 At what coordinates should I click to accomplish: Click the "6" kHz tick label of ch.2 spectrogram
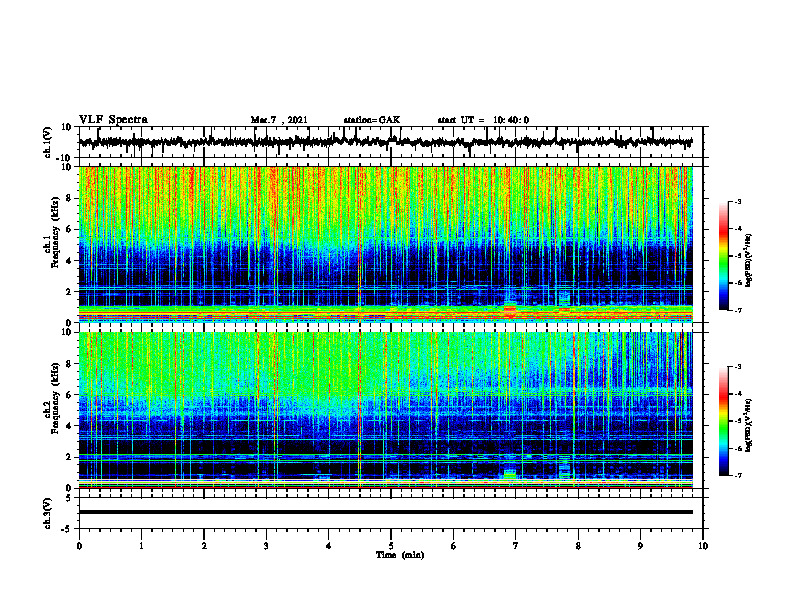69,395
